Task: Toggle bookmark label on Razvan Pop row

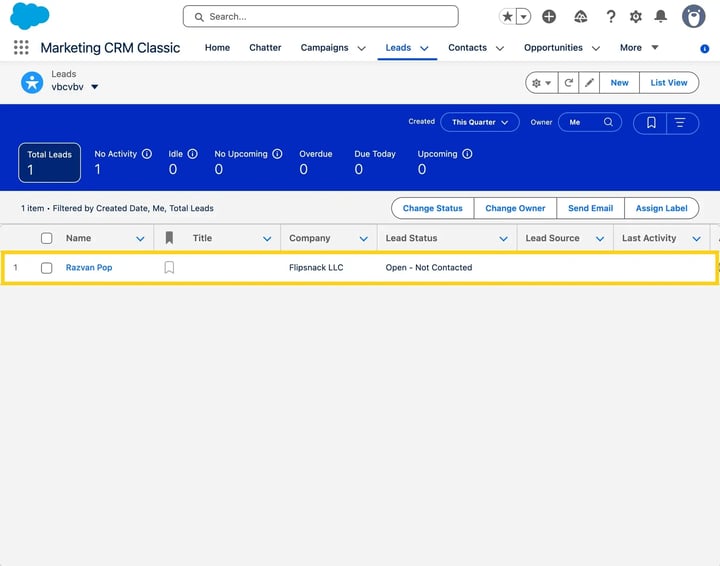Action: click(x=169, y=267)
